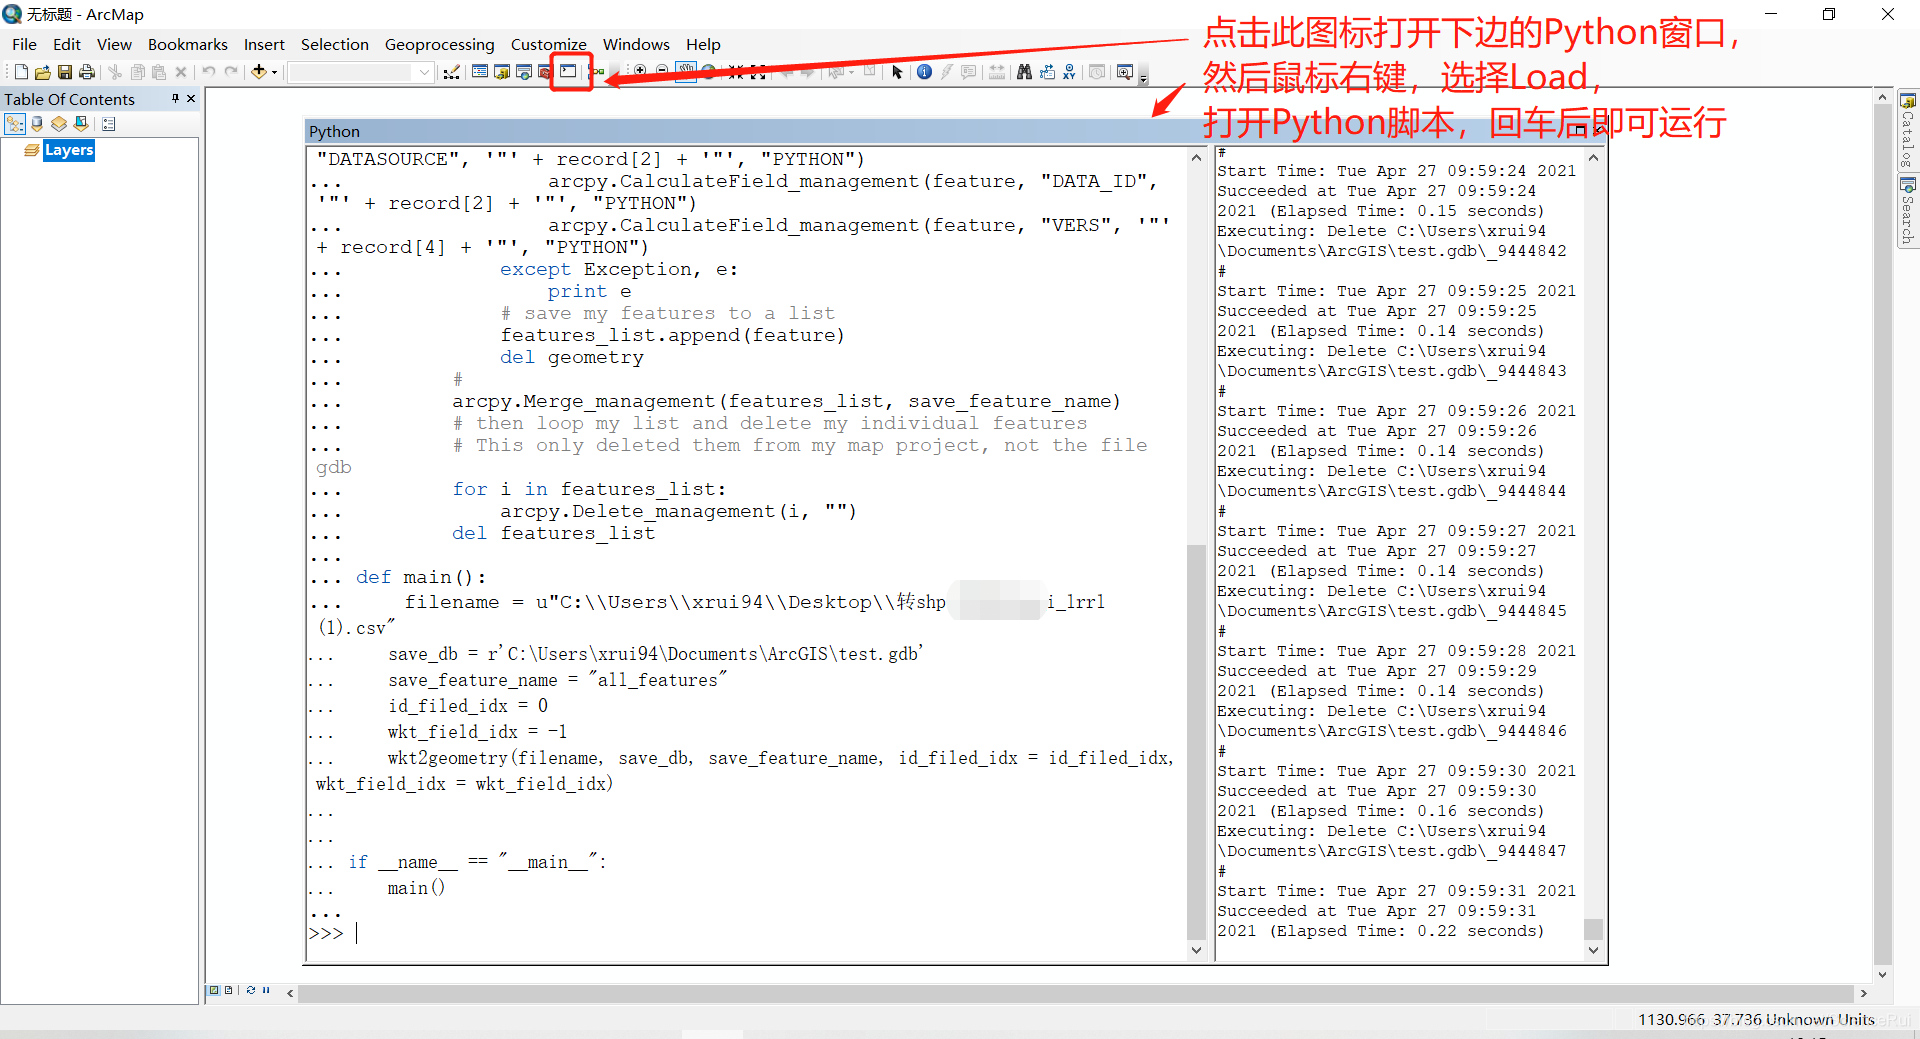The width and height of the screenshot is (1920, 1039).
Task: Launch ModelBuilder from the toolbar
Action: (597, 72)
